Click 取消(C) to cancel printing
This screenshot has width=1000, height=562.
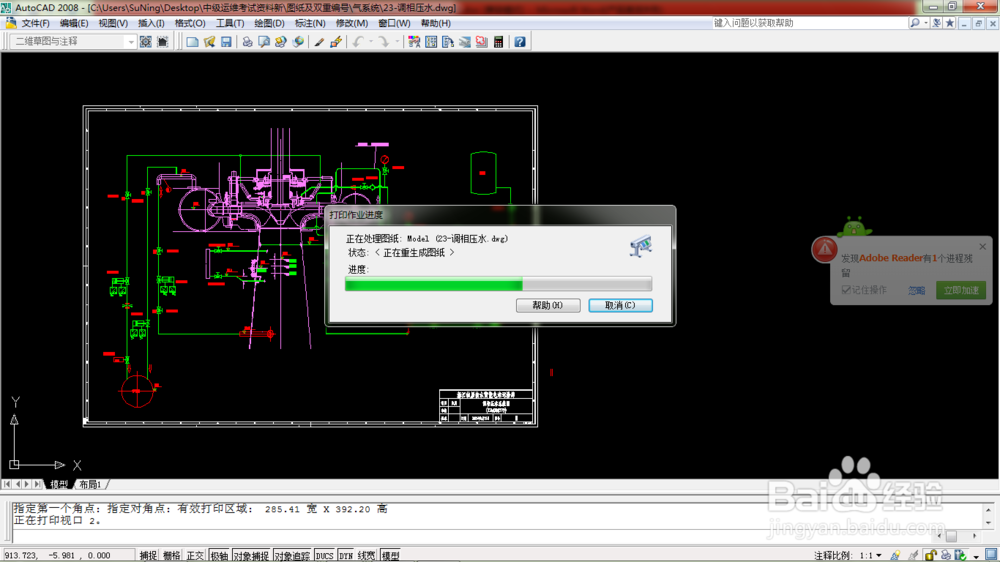click(x=620, y=306)
